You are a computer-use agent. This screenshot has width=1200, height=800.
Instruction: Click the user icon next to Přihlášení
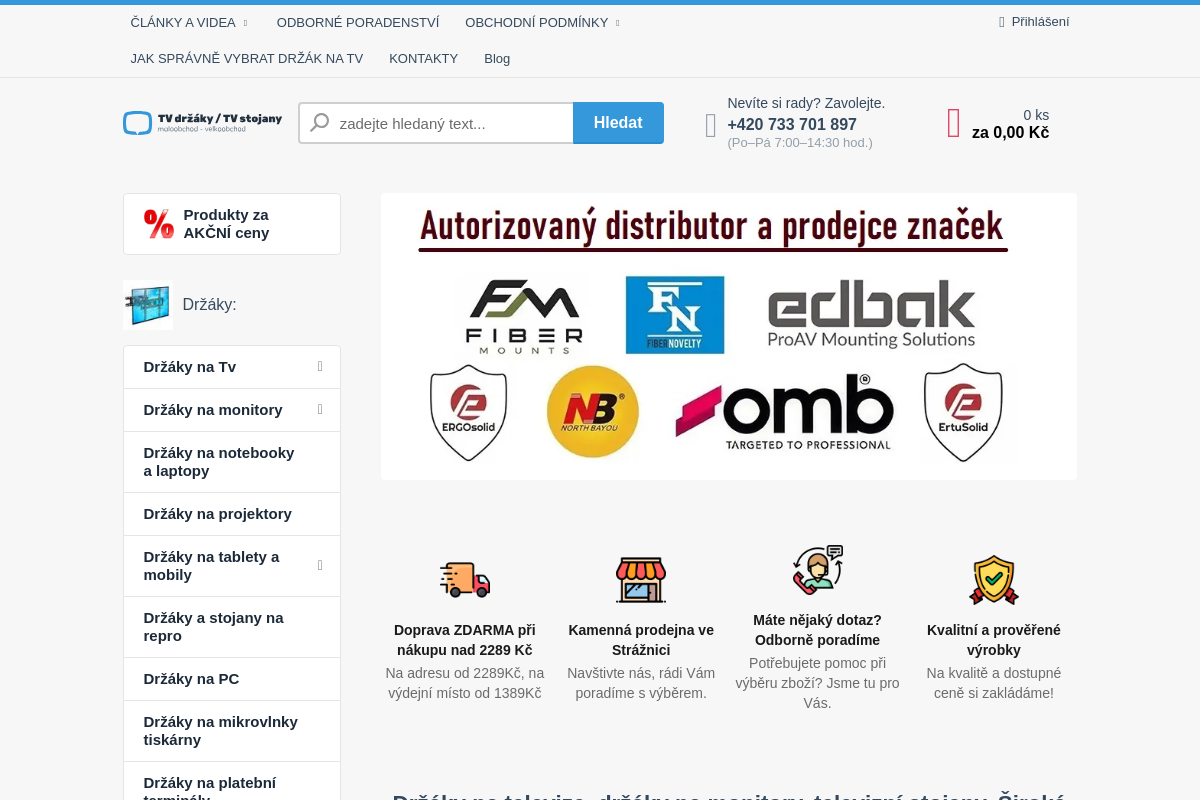coord(1002,22)
